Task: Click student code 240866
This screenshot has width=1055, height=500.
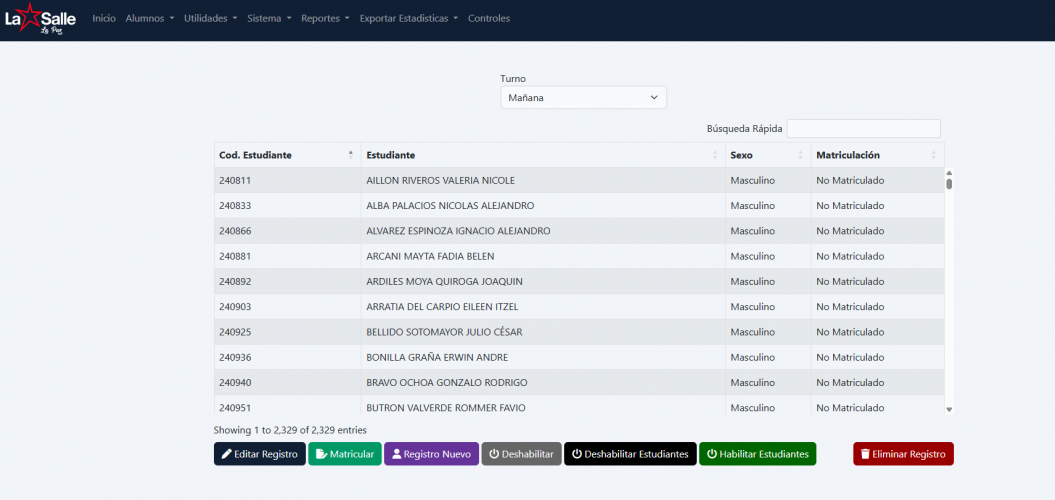Action: pyautogui.click(x=235, y=231)
